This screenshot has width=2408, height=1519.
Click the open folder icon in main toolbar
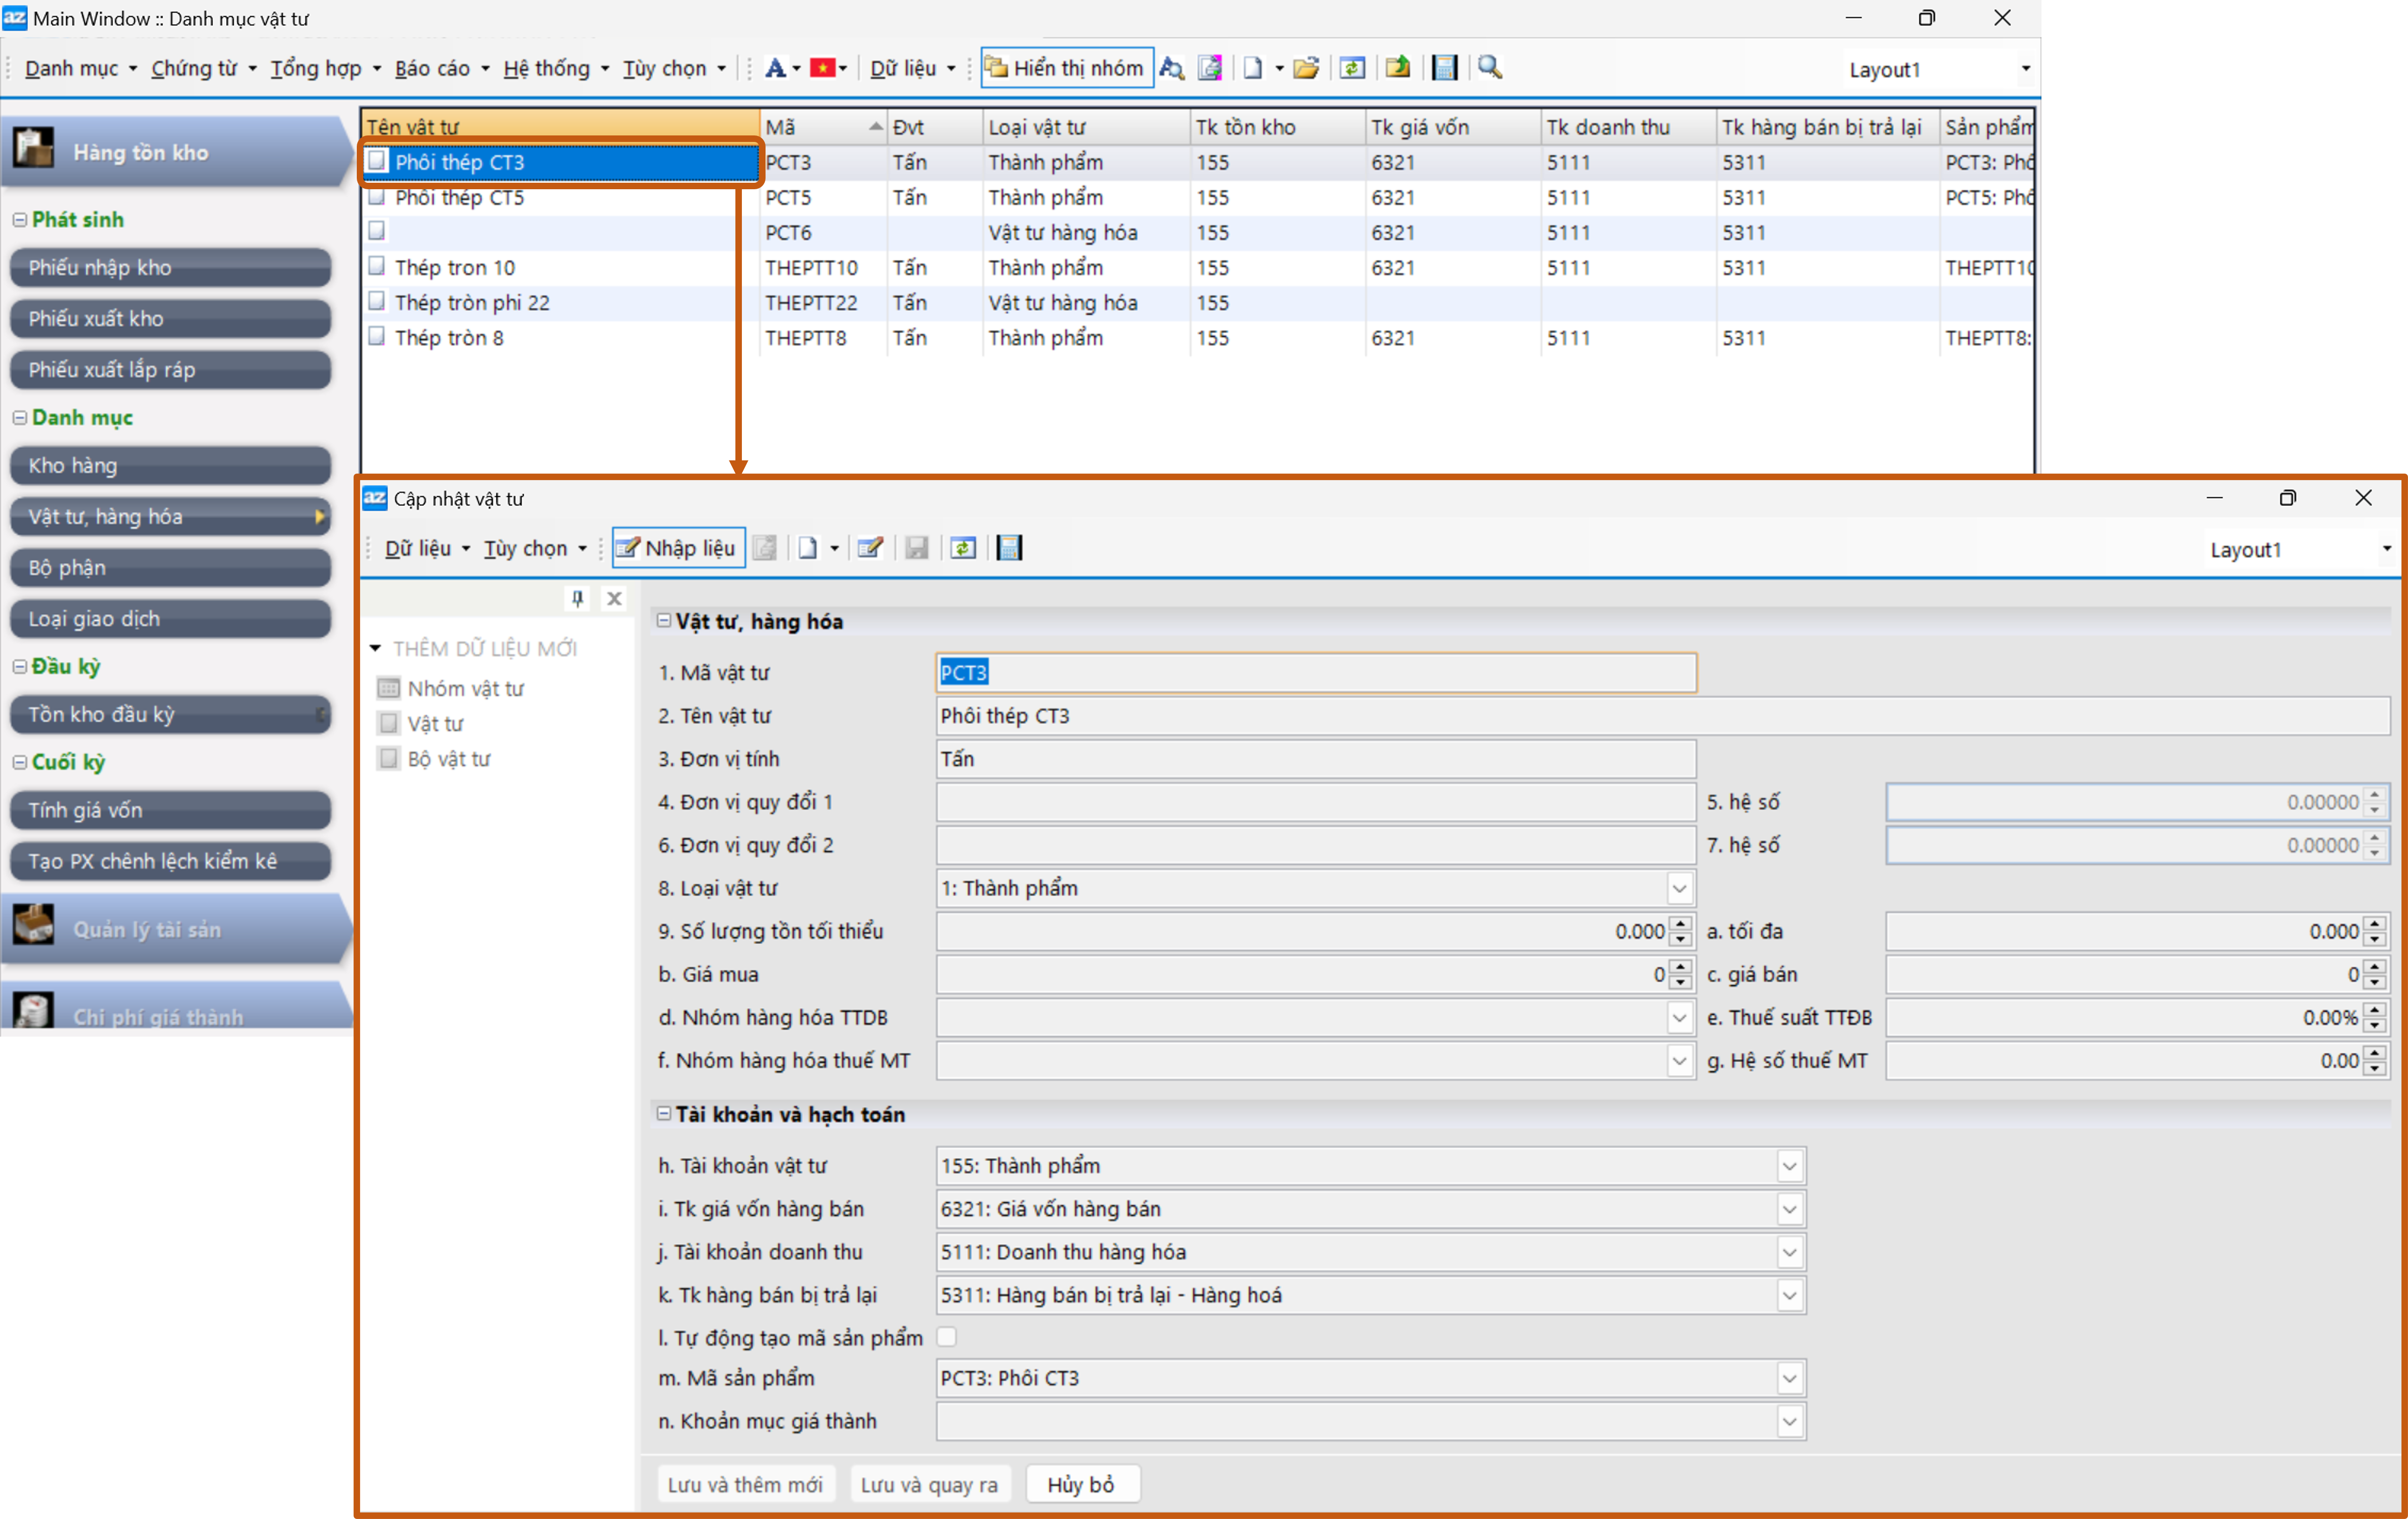tap(1305, 68)
